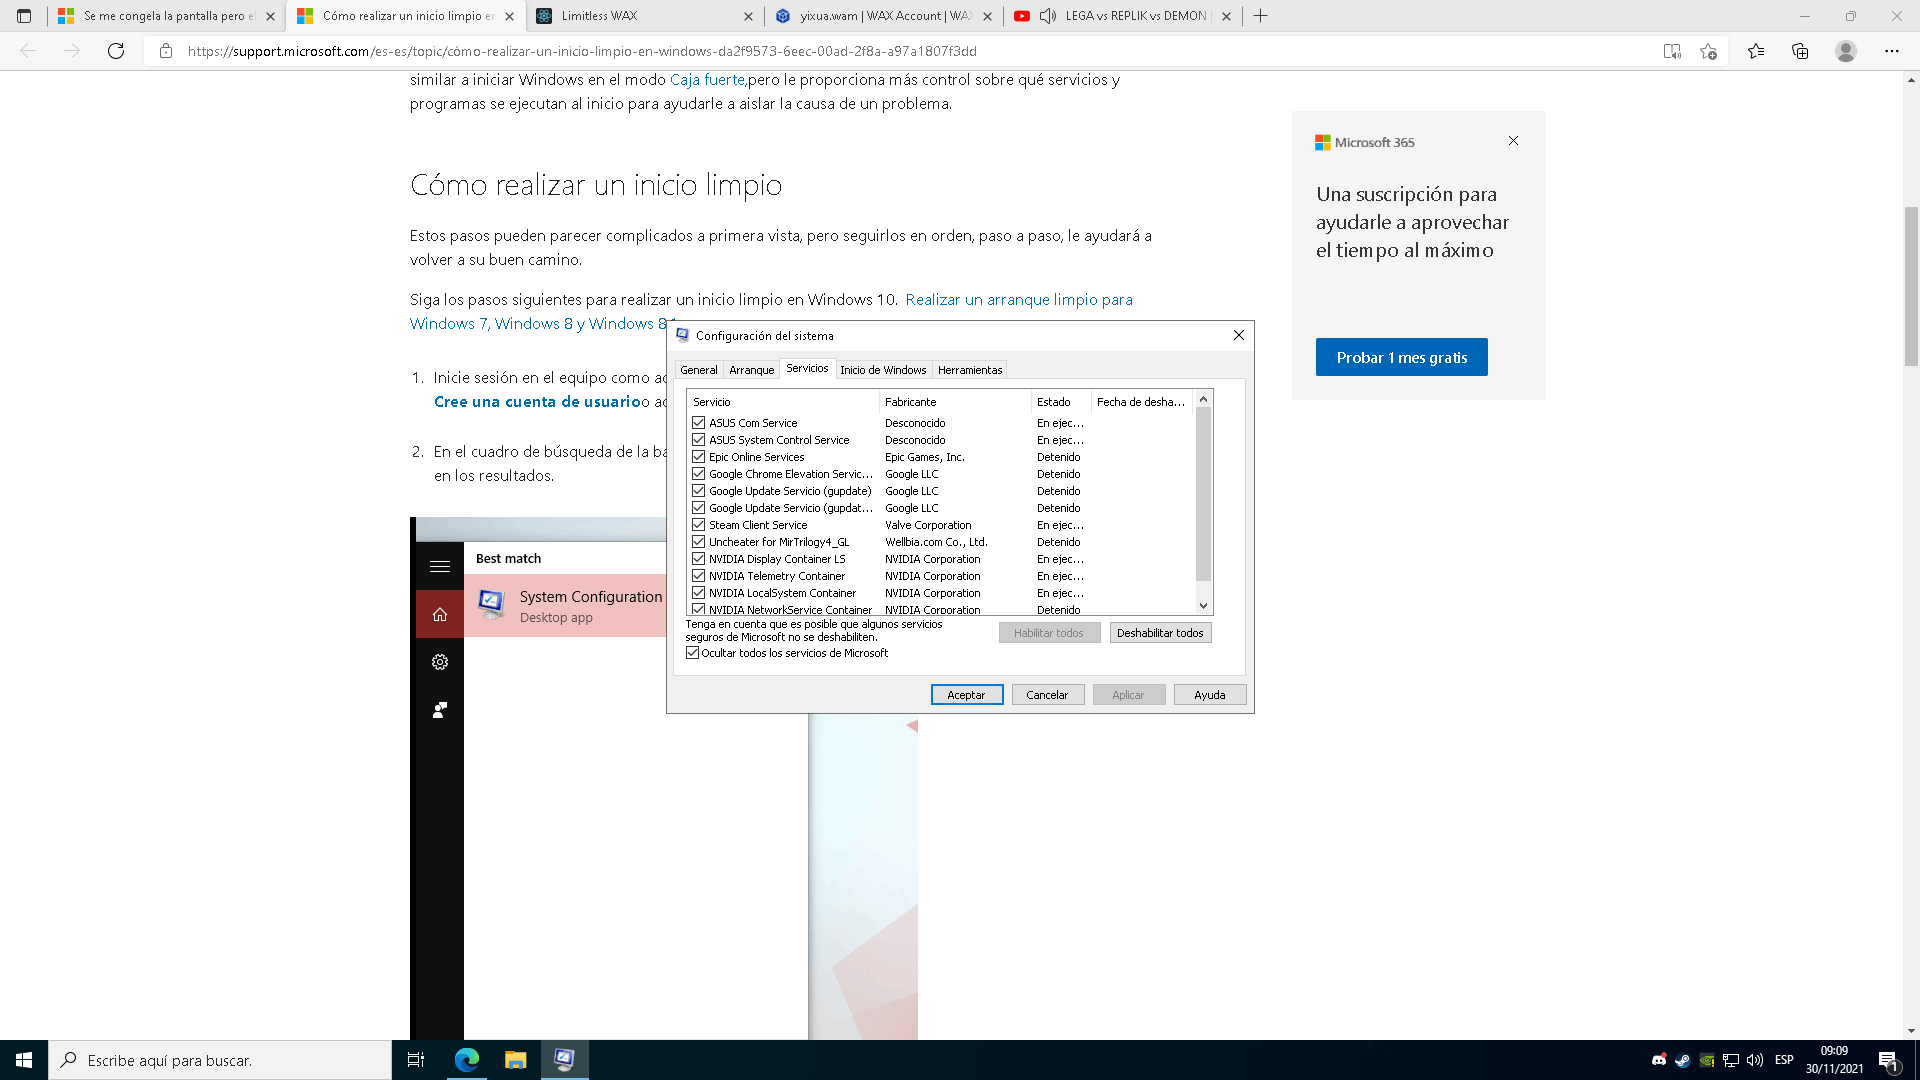1920x1080 pixels.
Task: Click the Steam tray icon
Action: click(x=1683, y=1060)
